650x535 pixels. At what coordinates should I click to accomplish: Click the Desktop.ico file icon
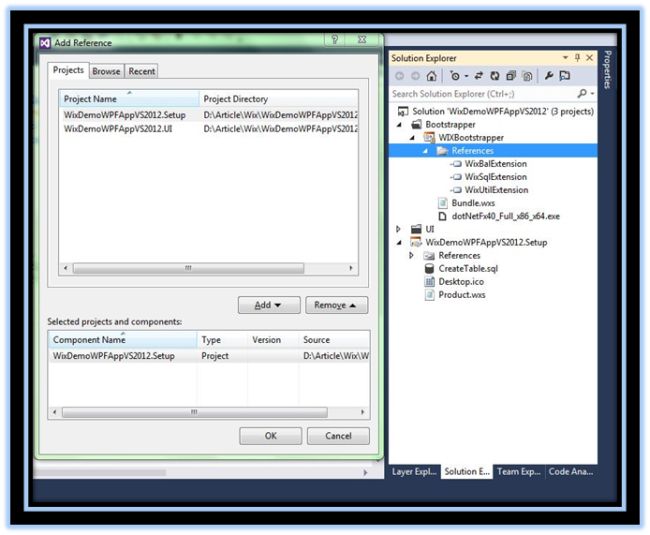[x=429, y=282]
